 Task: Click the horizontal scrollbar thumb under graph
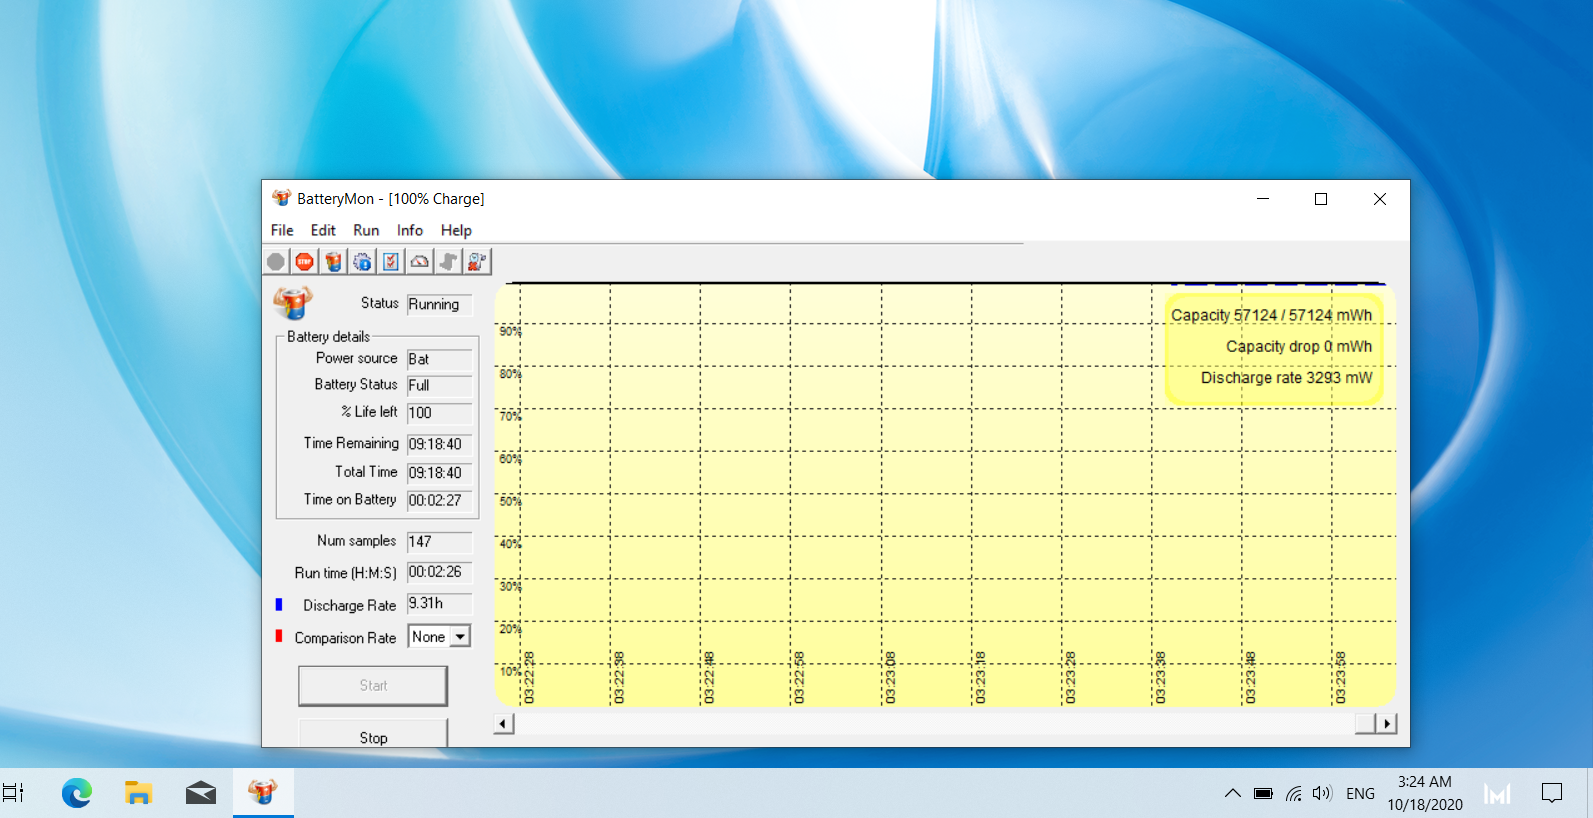(x=1365, y=724)
